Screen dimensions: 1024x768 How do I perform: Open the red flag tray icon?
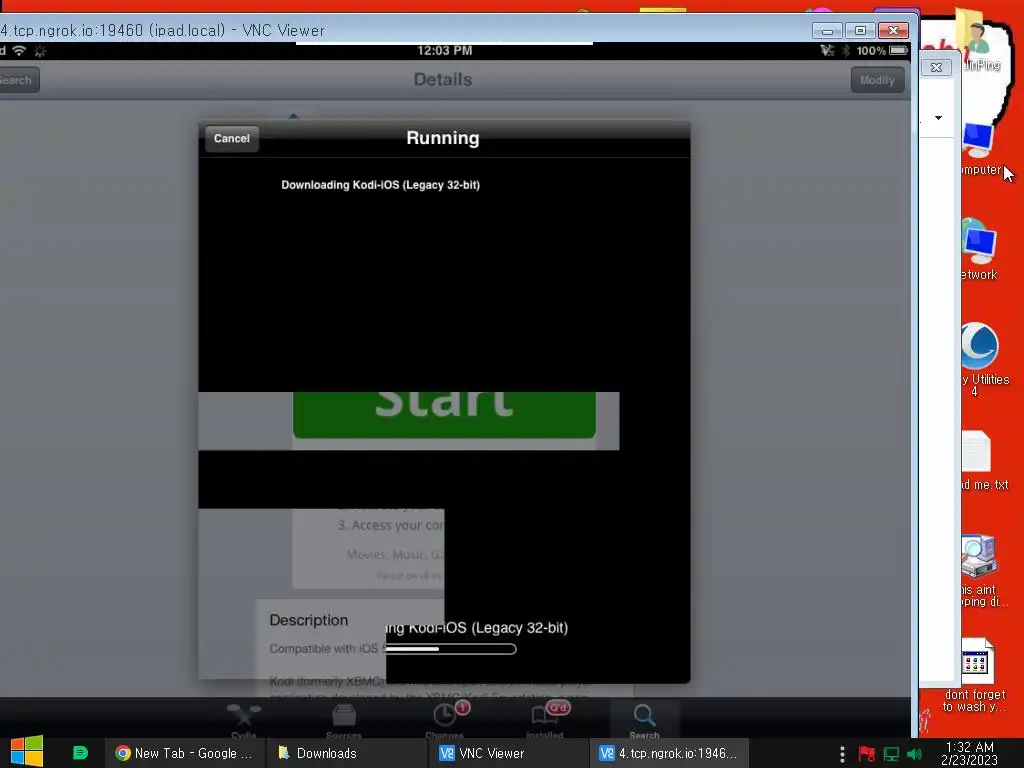pos(867,754)
